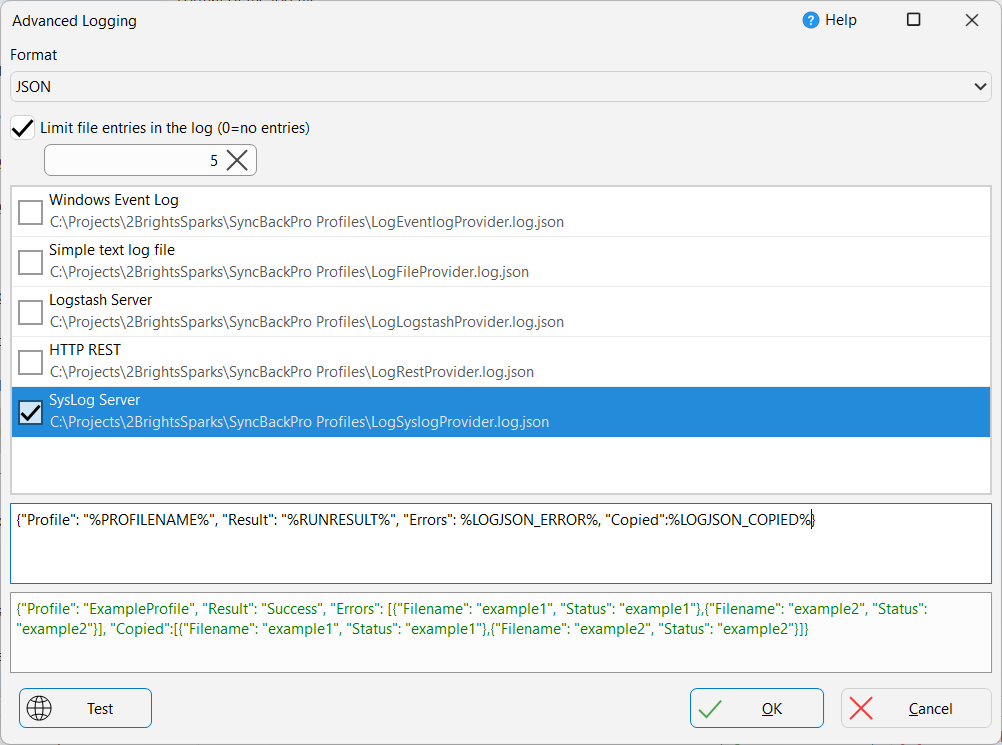
Task: Click Cancel to discard changes
Action: [916, 708]
